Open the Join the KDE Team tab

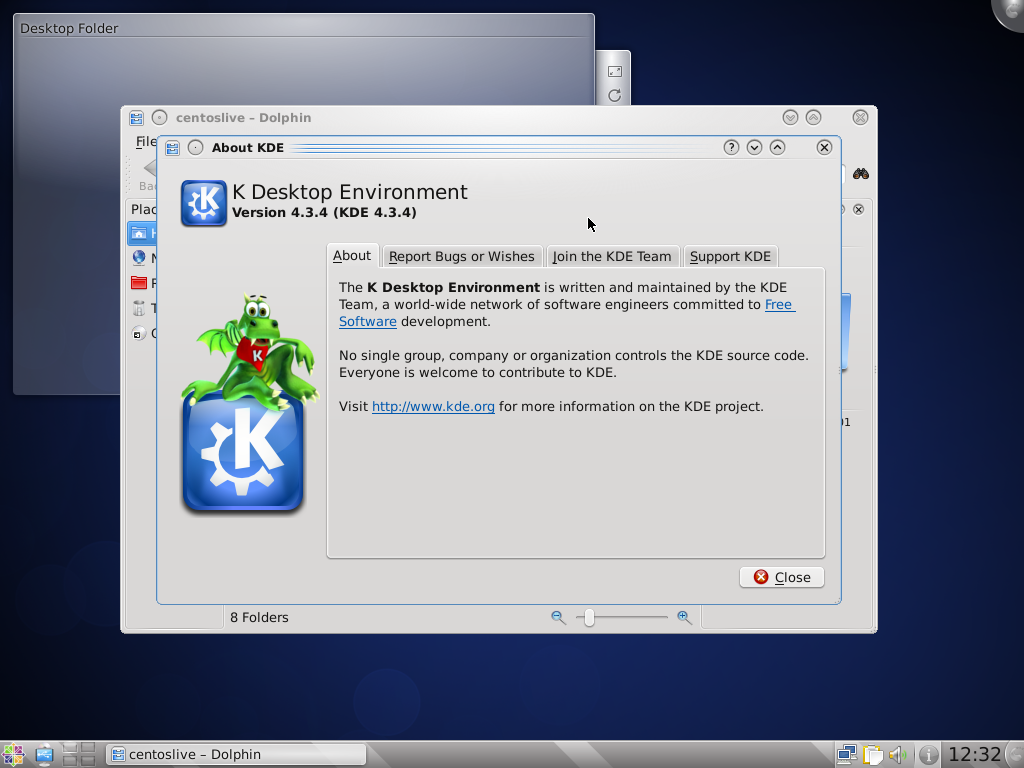(612, 257)
